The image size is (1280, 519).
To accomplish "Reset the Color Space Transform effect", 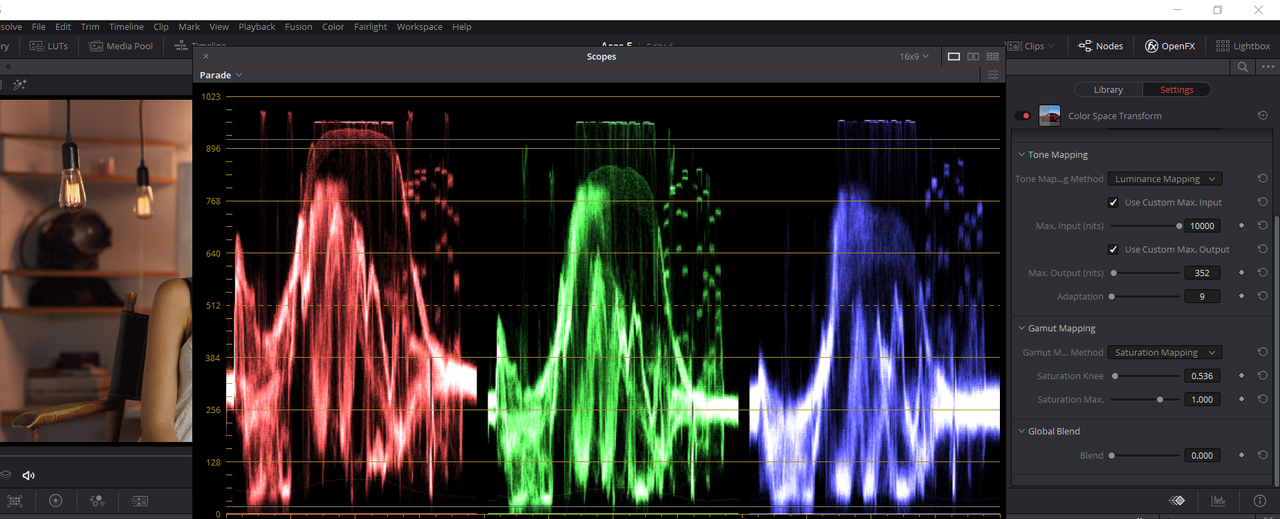I will pos(1263,116).
